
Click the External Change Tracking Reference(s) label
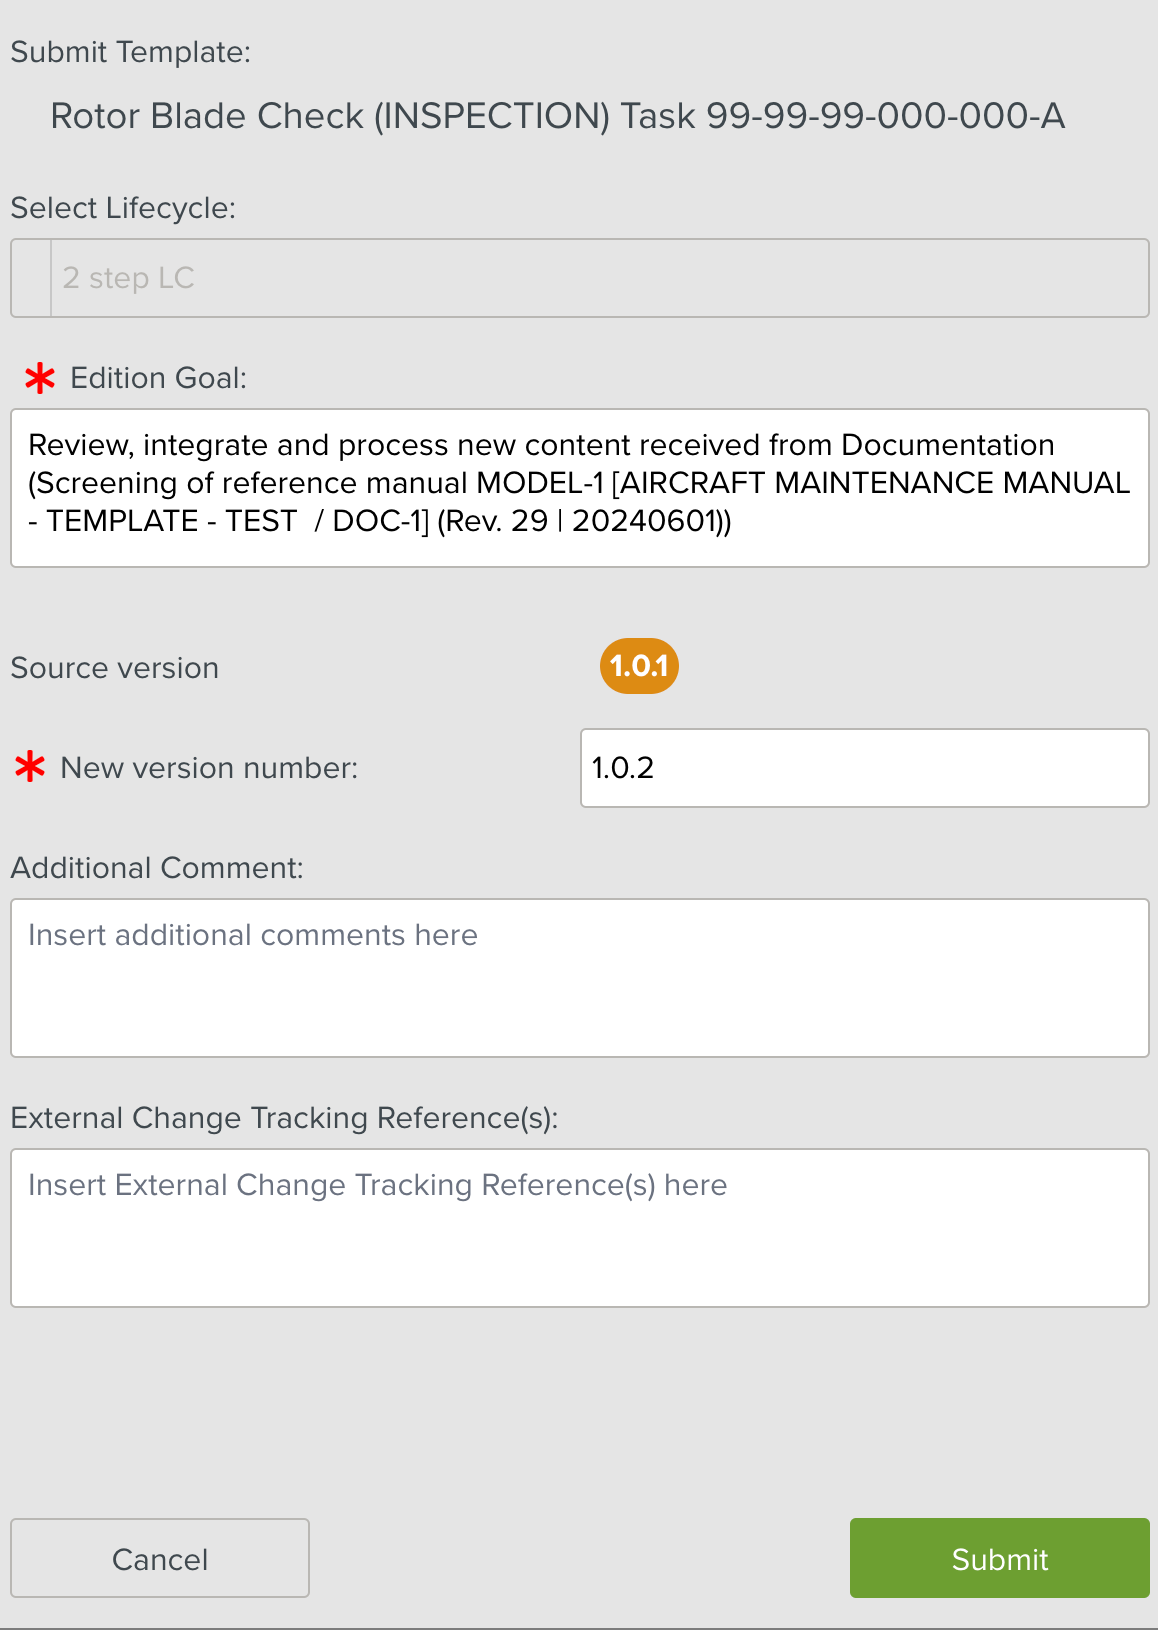(284, 1118)
